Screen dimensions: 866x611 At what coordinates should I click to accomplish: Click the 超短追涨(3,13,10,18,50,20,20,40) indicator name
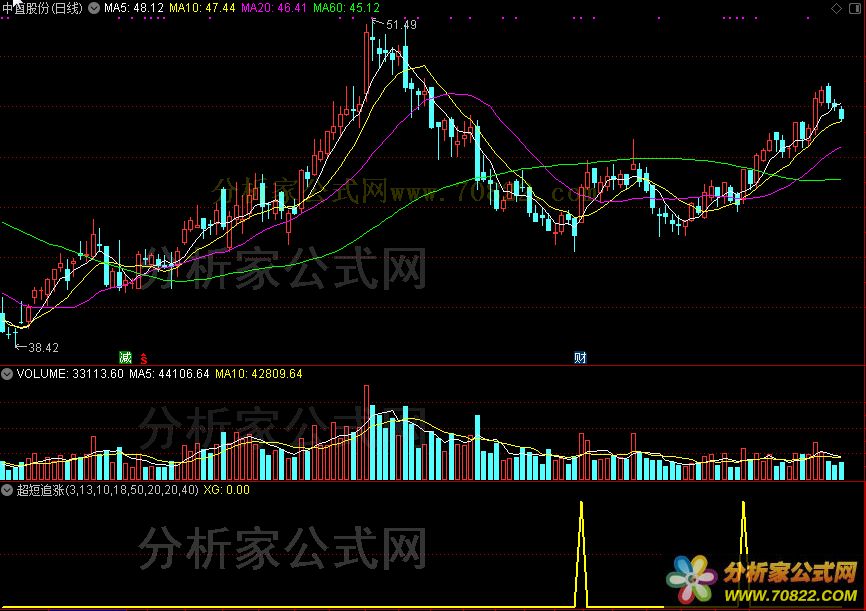pos(108,490)
